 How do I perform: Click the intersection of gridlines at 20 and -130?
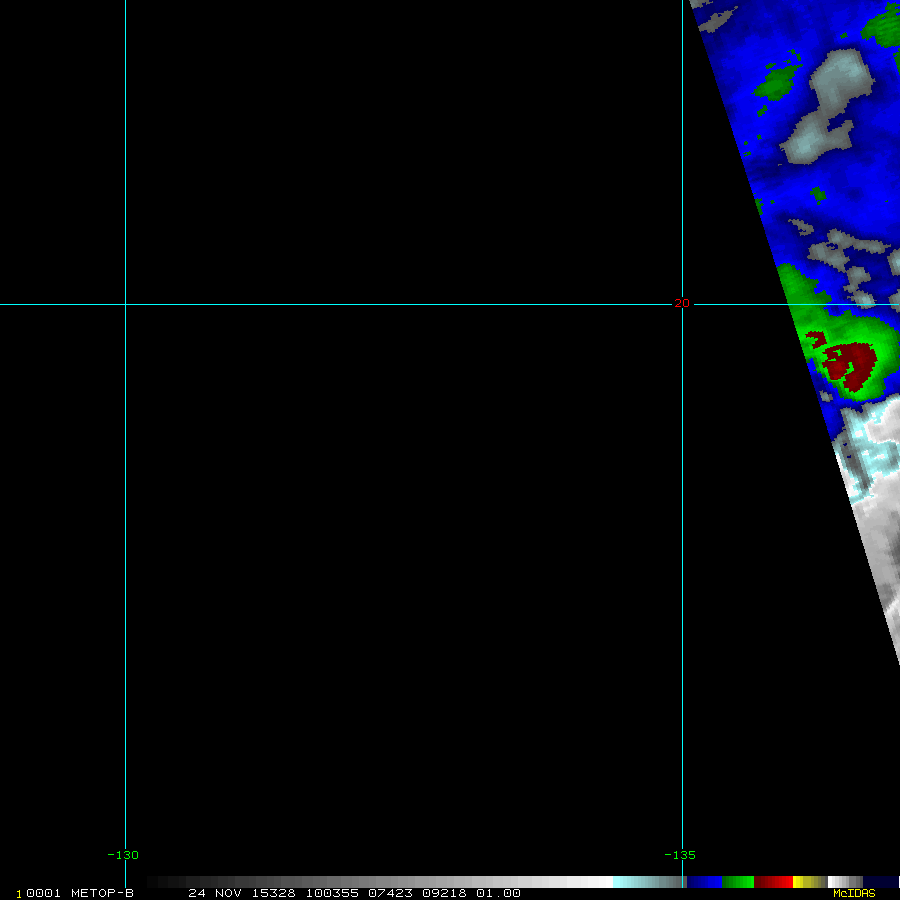(x=125, y=304)
